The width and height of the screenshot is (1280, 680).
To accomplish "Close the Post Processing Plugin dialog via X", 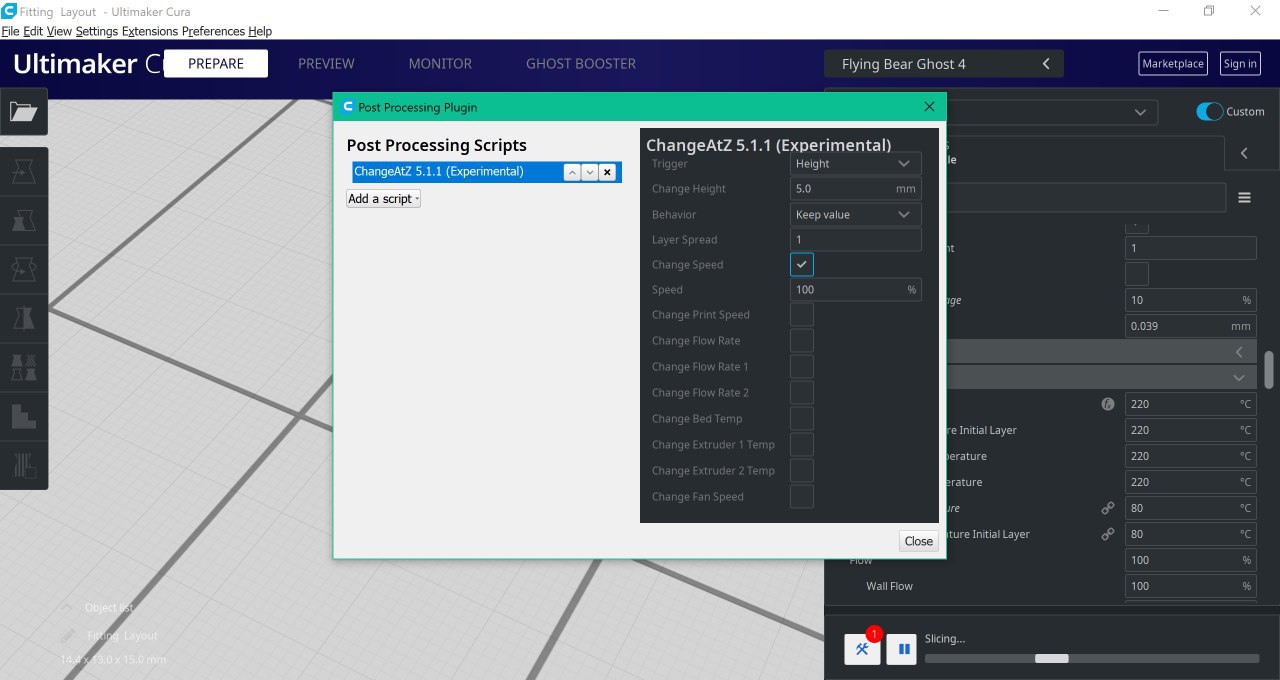I will [x=929, y=107].
